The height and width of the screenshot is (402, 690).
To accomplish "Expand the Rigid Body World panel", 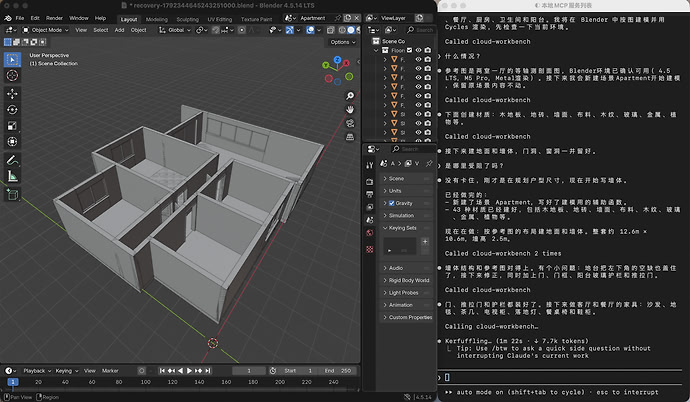I will [406, 280].
